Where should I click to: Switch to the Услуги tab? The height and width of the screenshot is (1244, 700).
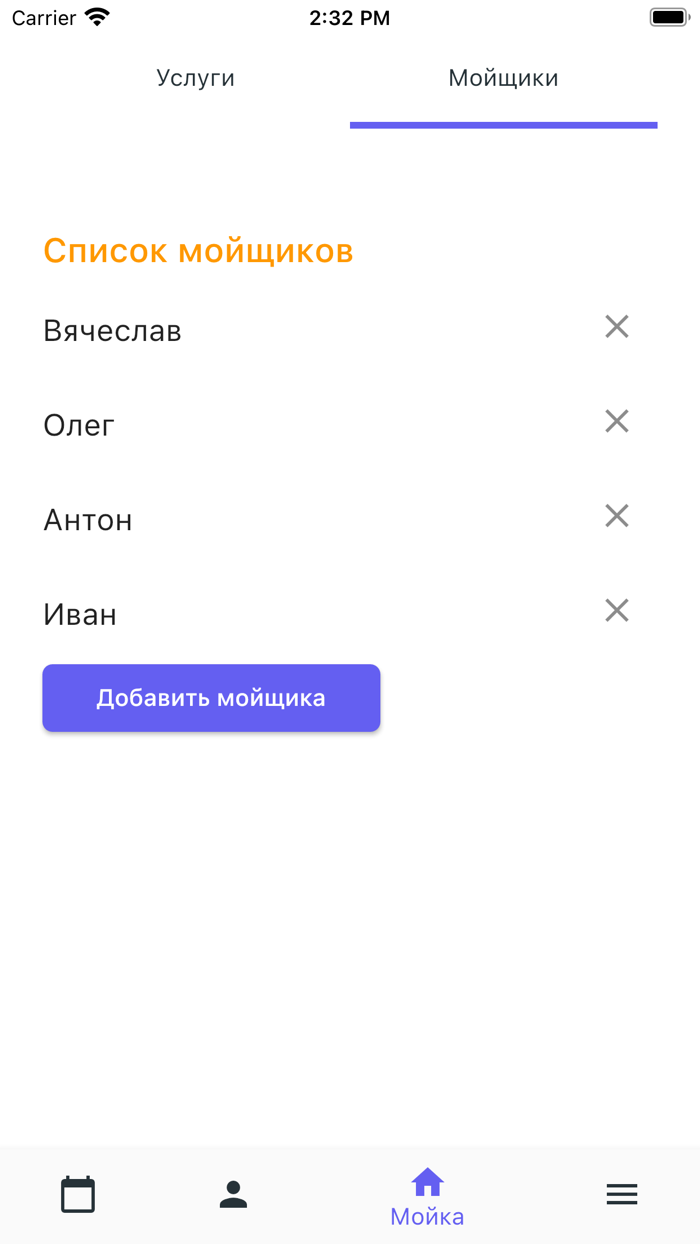coord(196,78)
